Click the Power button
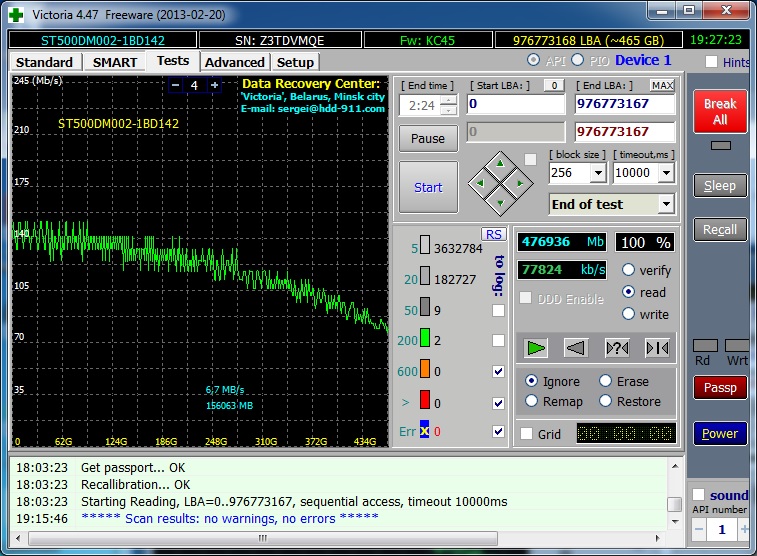The height and width of the screenshot is (556, 757). (720, 433)
